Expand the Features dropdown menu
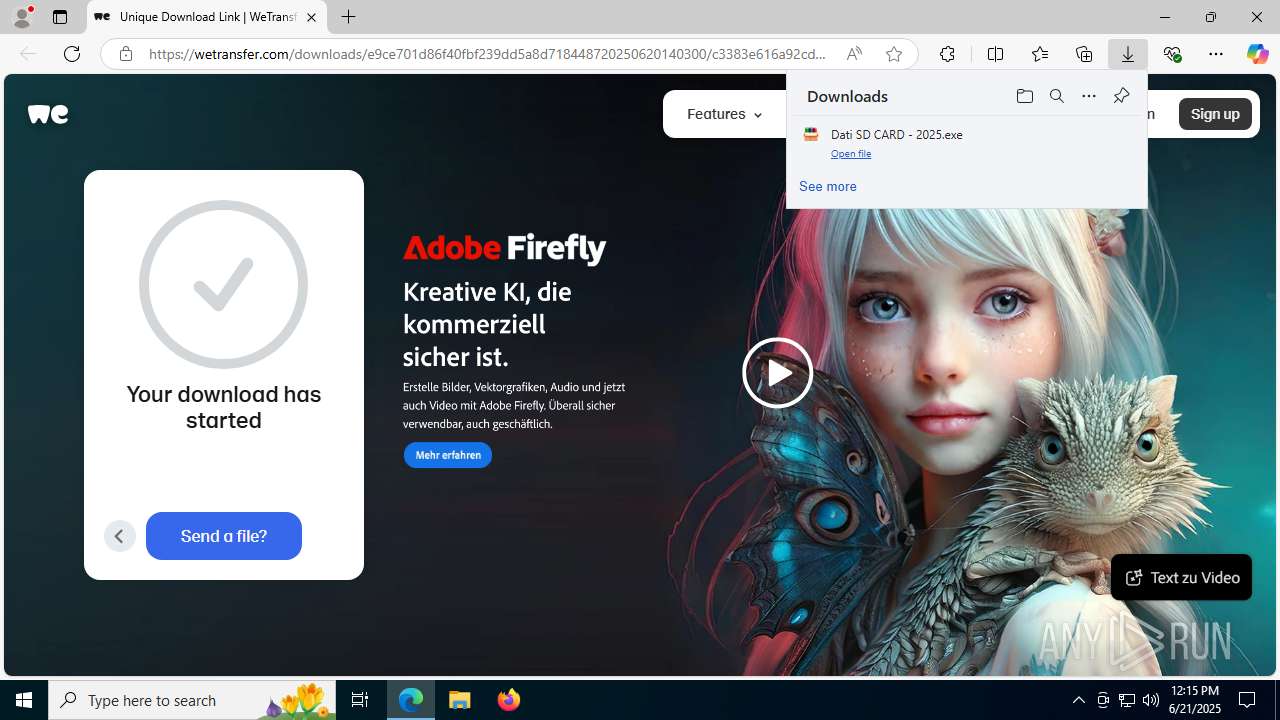 pyautogui.click(x=724, y=114)
